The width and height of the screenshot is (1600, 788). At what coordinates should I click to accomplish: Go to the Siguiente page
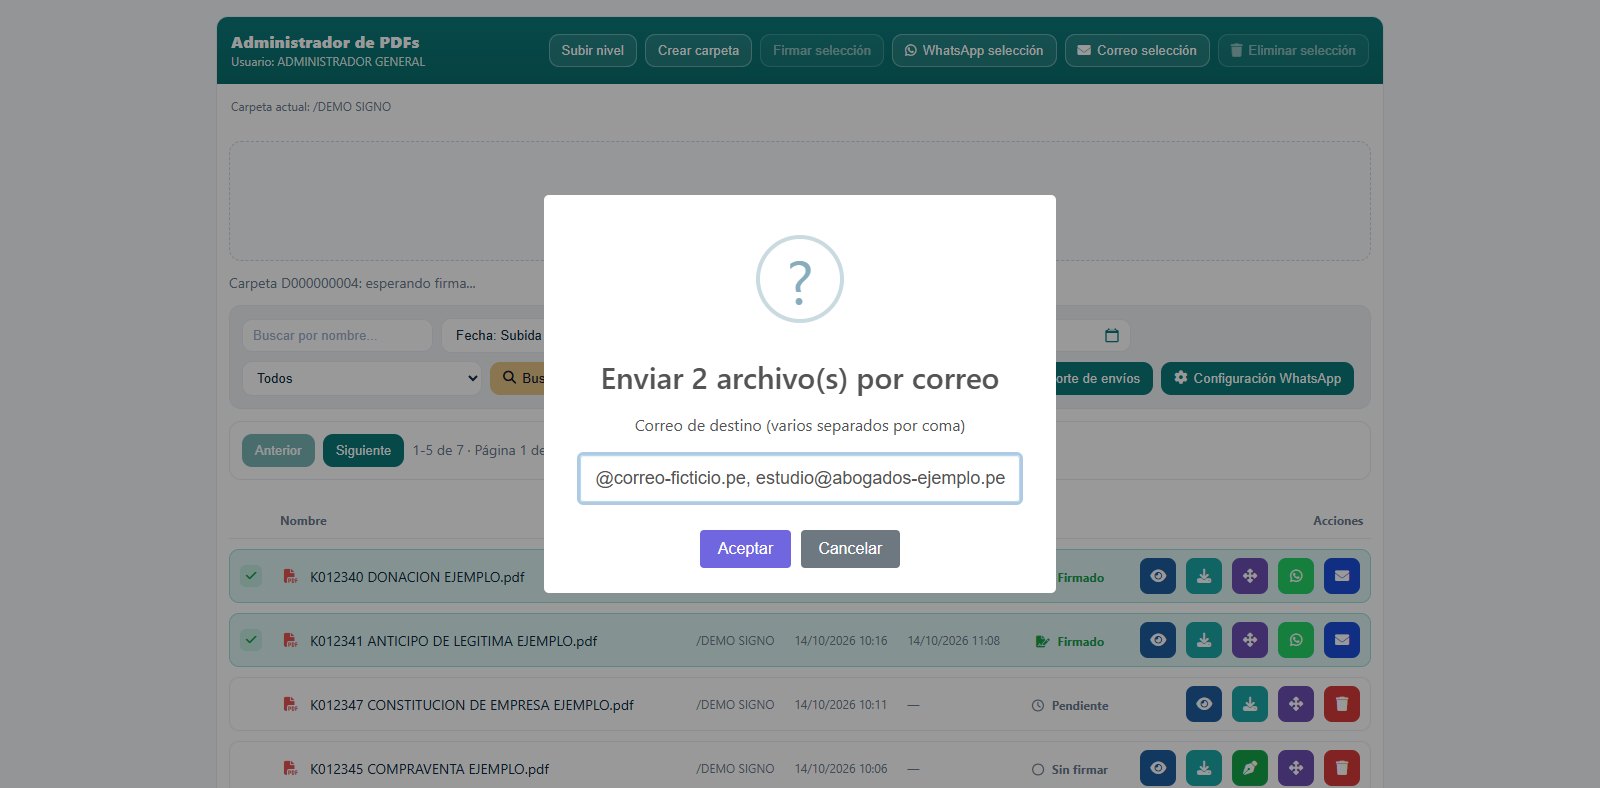363,450
